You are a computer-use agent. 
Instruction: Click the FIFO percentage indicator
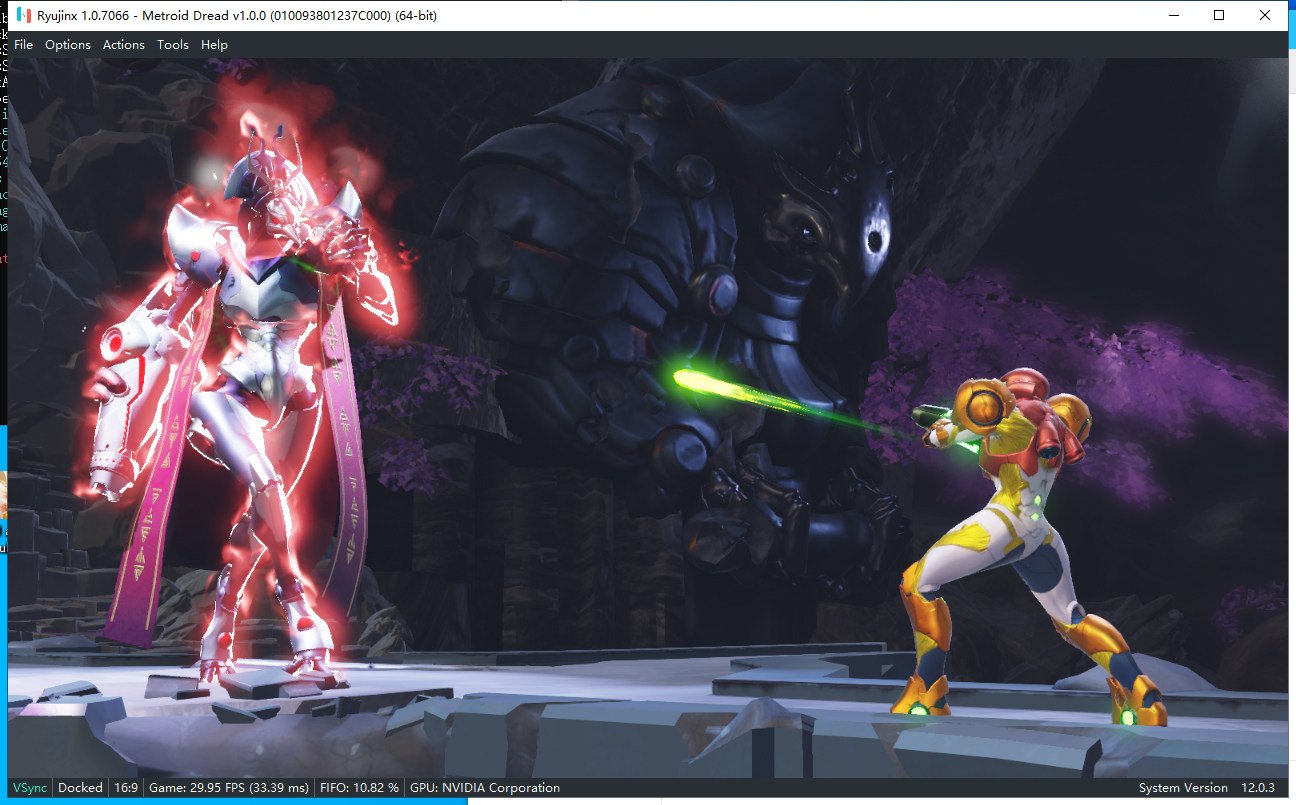[x=358, y=788]
